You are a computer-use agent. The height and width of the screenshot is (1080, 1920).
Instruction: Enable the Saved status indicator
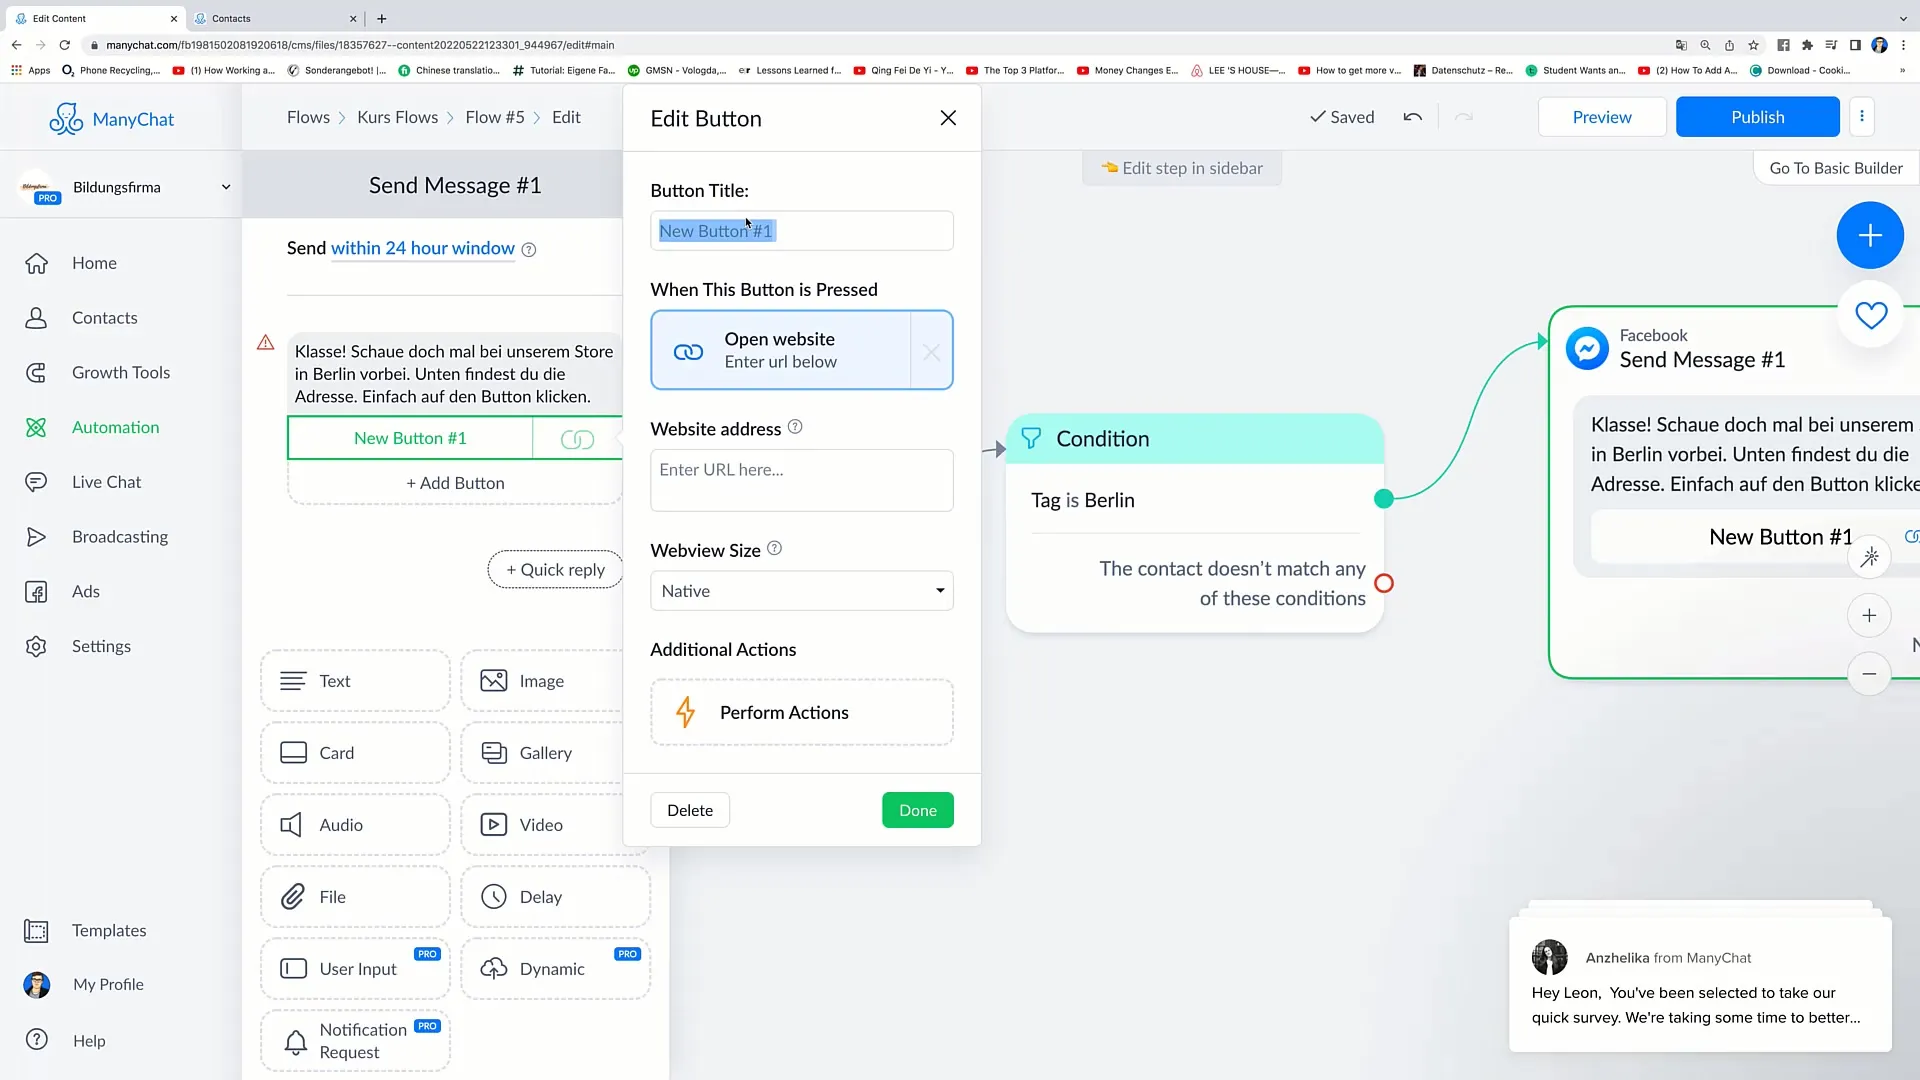tap(1342, 116)
